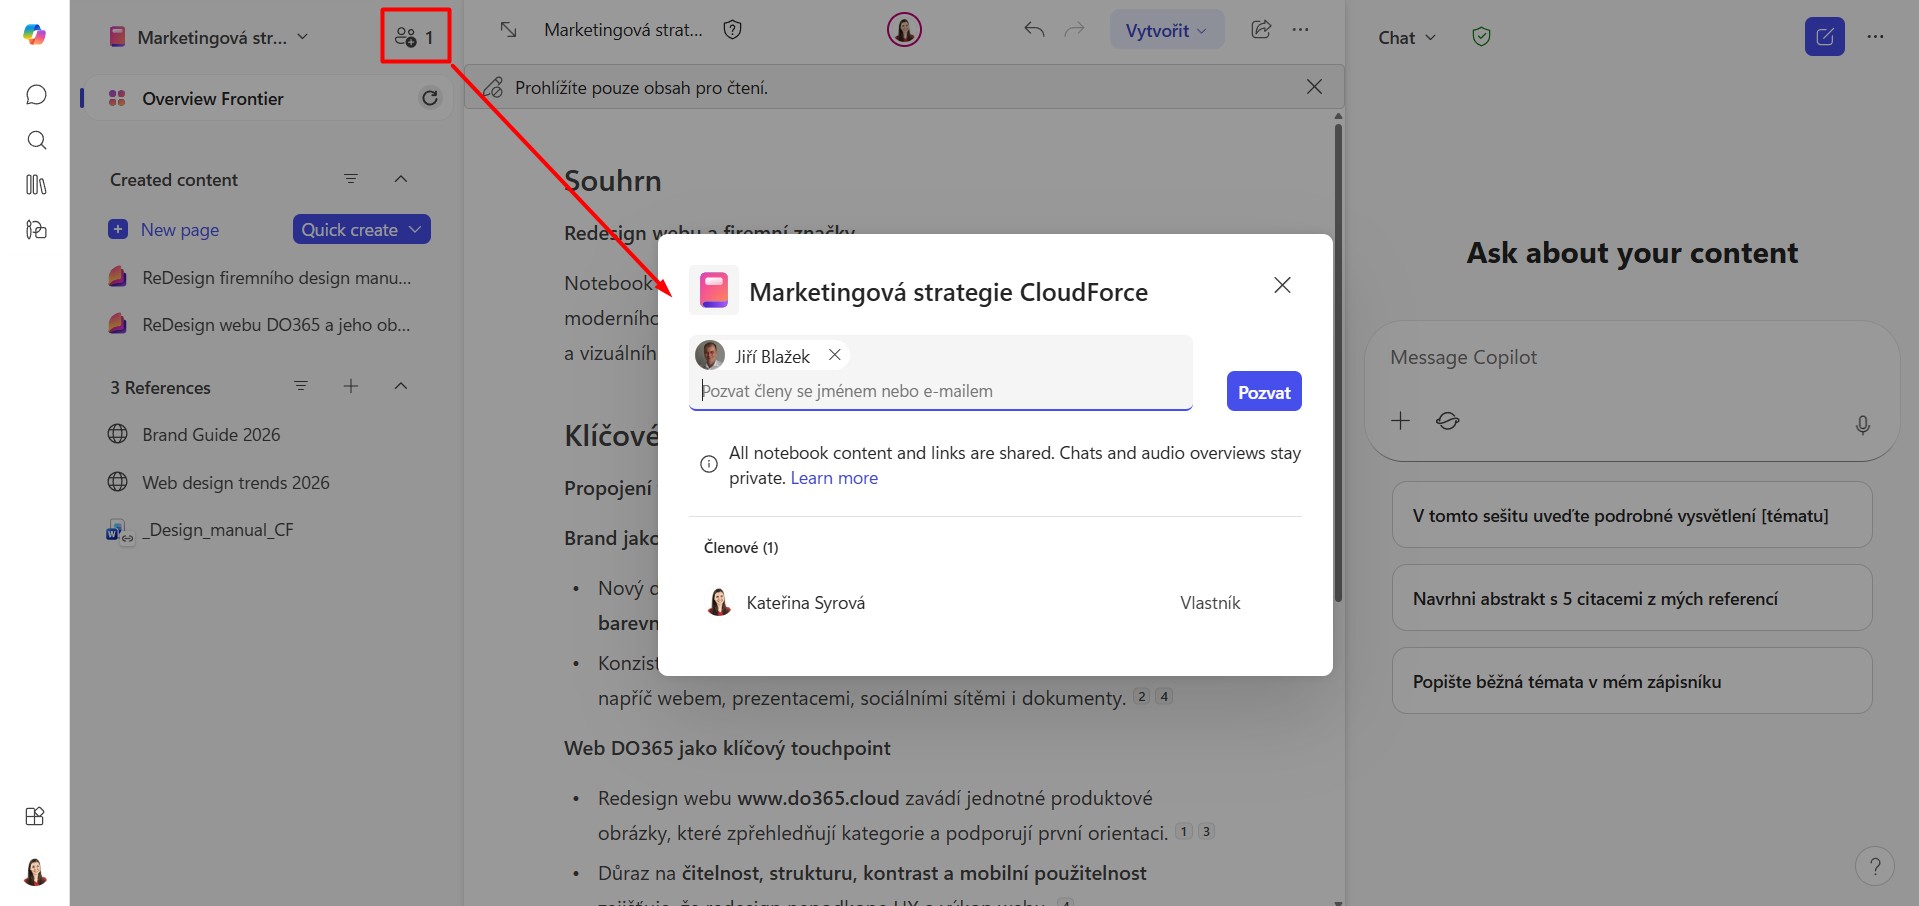
Task: Open the search icon in left rail
Action: pyautogui.click(x=36, y=140)
